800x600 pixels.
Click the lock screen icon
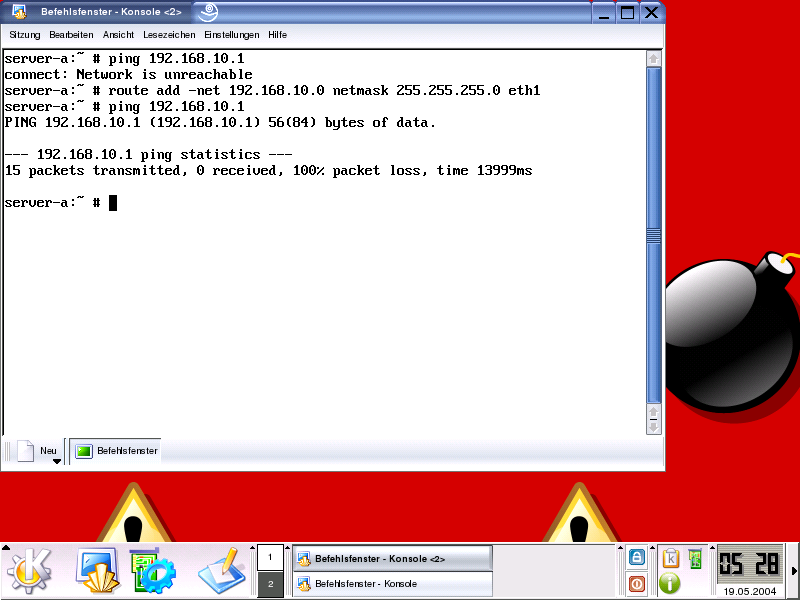coord(636,558)
